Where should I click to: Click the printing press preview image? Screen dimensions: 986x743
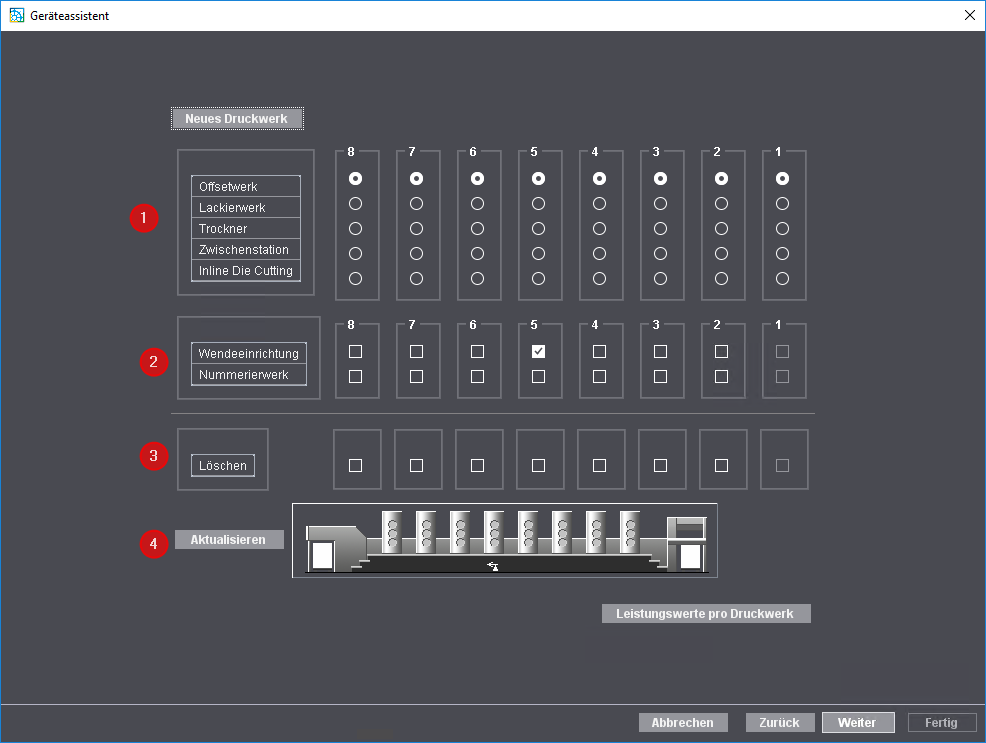click(x=505, y=541)
